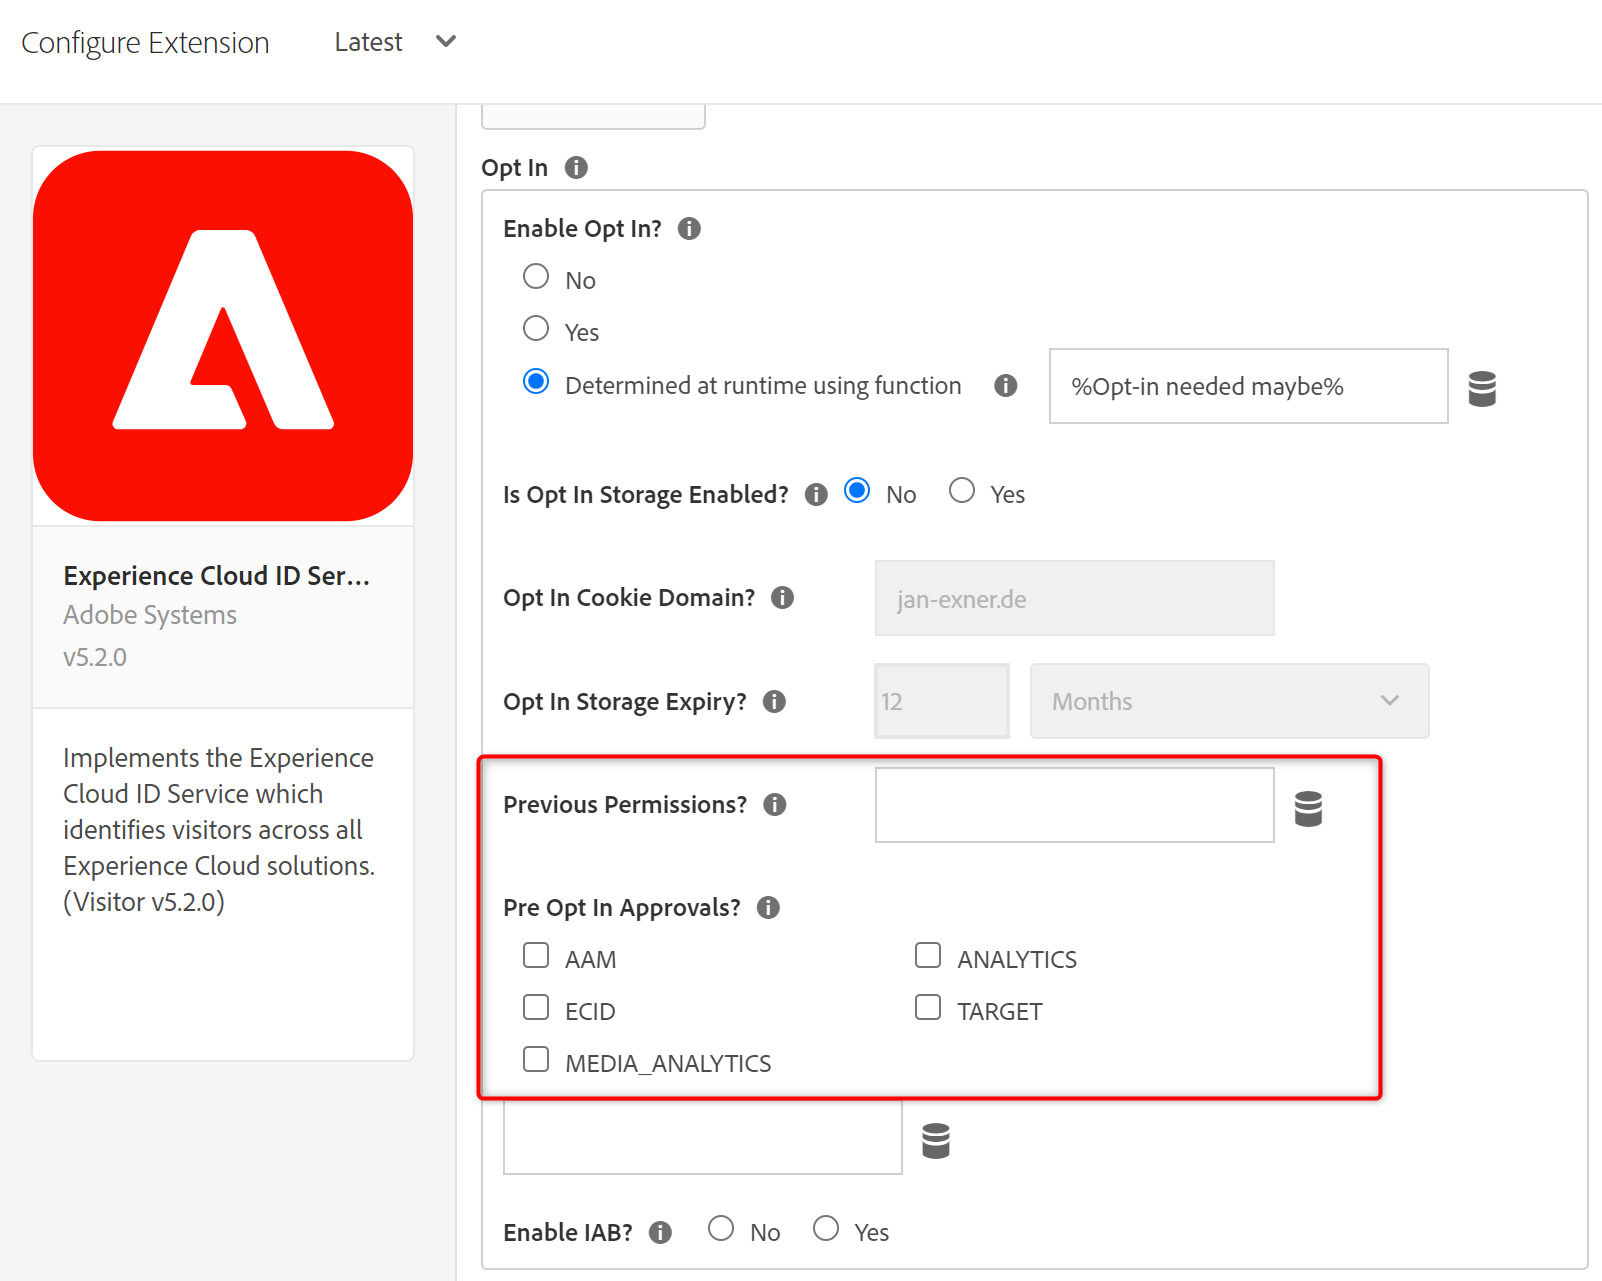Screen dimensions: 1602x1281
Task: Open data element picker for Previous Permissions
Action: (1308, 808)
